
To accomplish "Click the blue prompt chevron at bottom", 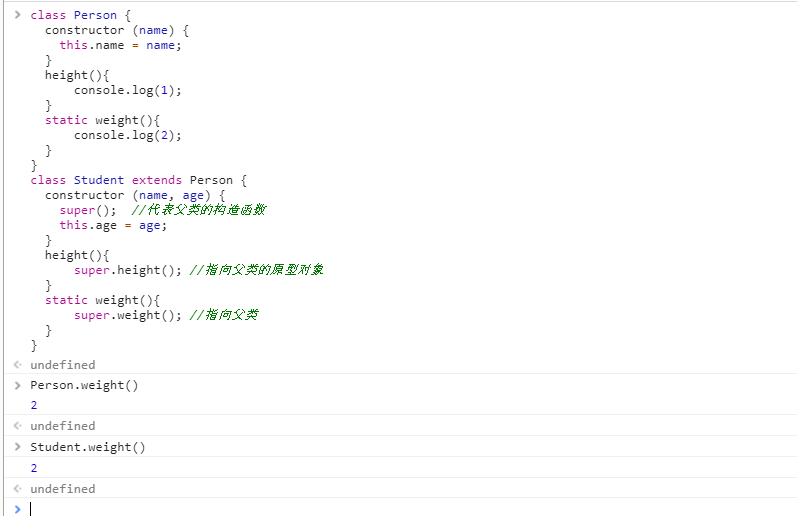I will click(18, 509).
